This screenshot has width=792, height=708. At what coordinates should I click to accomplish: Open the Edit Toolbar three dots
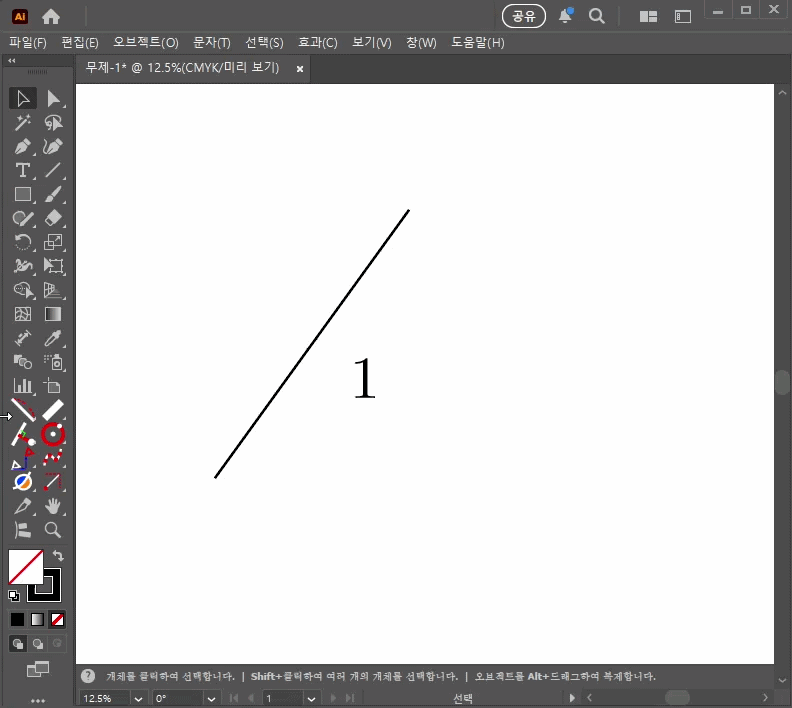click(x=38, y=700)
